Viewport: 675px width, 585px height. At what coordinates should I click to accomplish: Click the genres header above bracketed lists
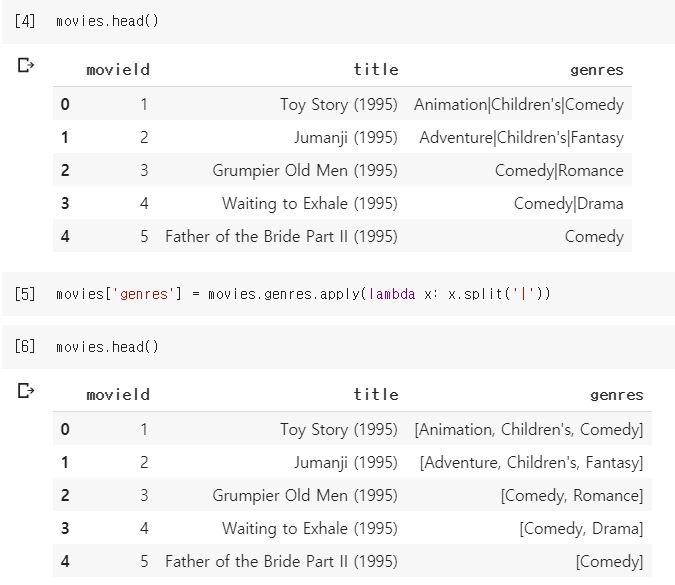coord(616,395)
